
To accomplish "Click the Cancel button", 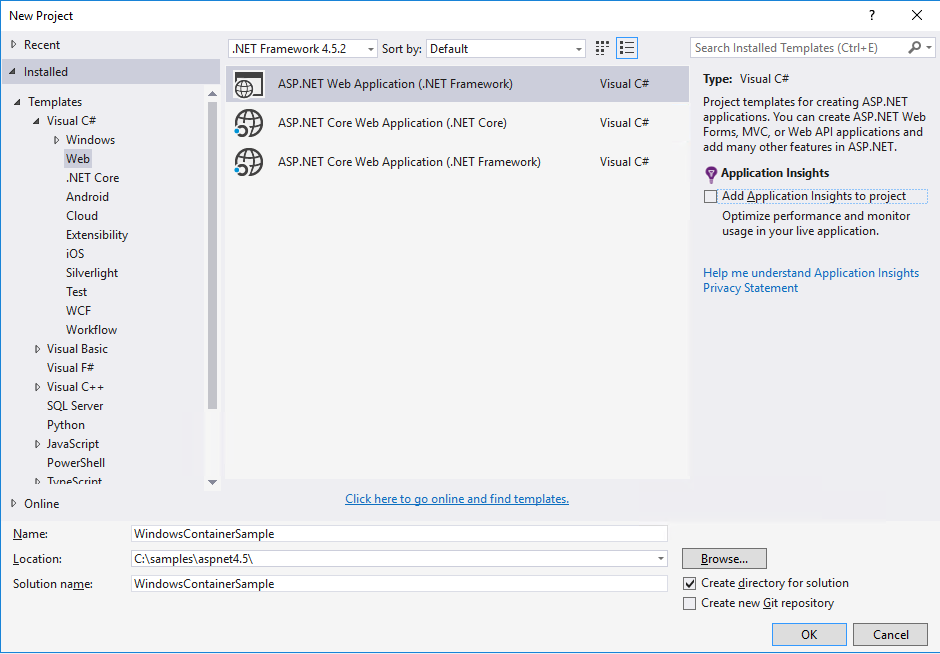I will point(890,634).
